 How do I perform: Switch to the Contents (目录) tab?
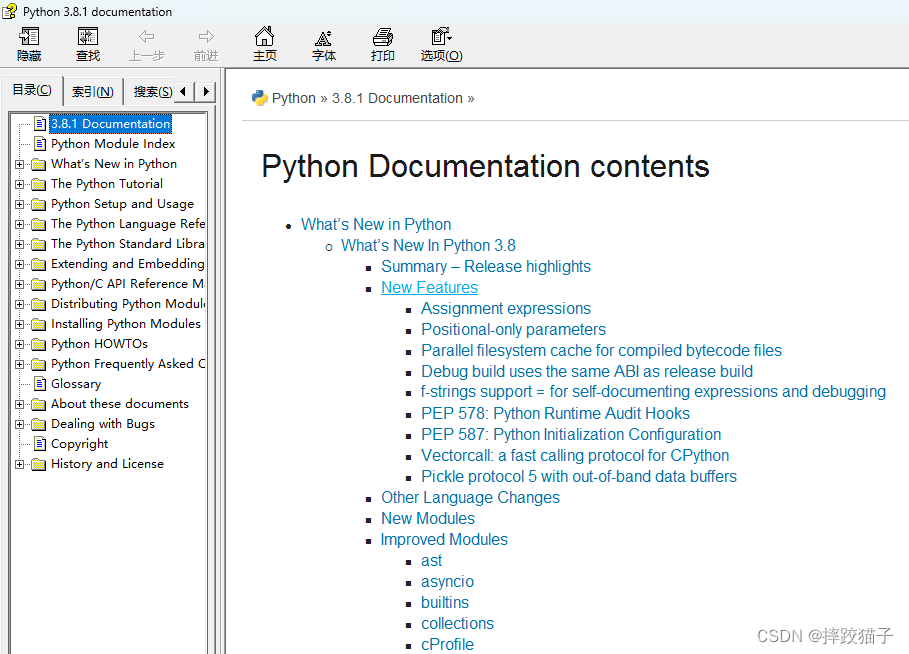32,90
